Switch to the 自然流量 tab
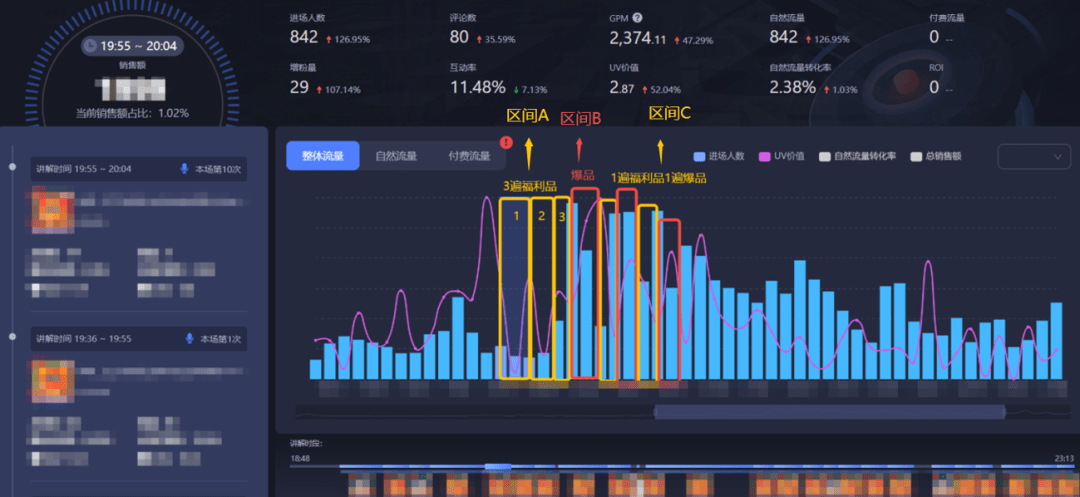 click(396, 156)
